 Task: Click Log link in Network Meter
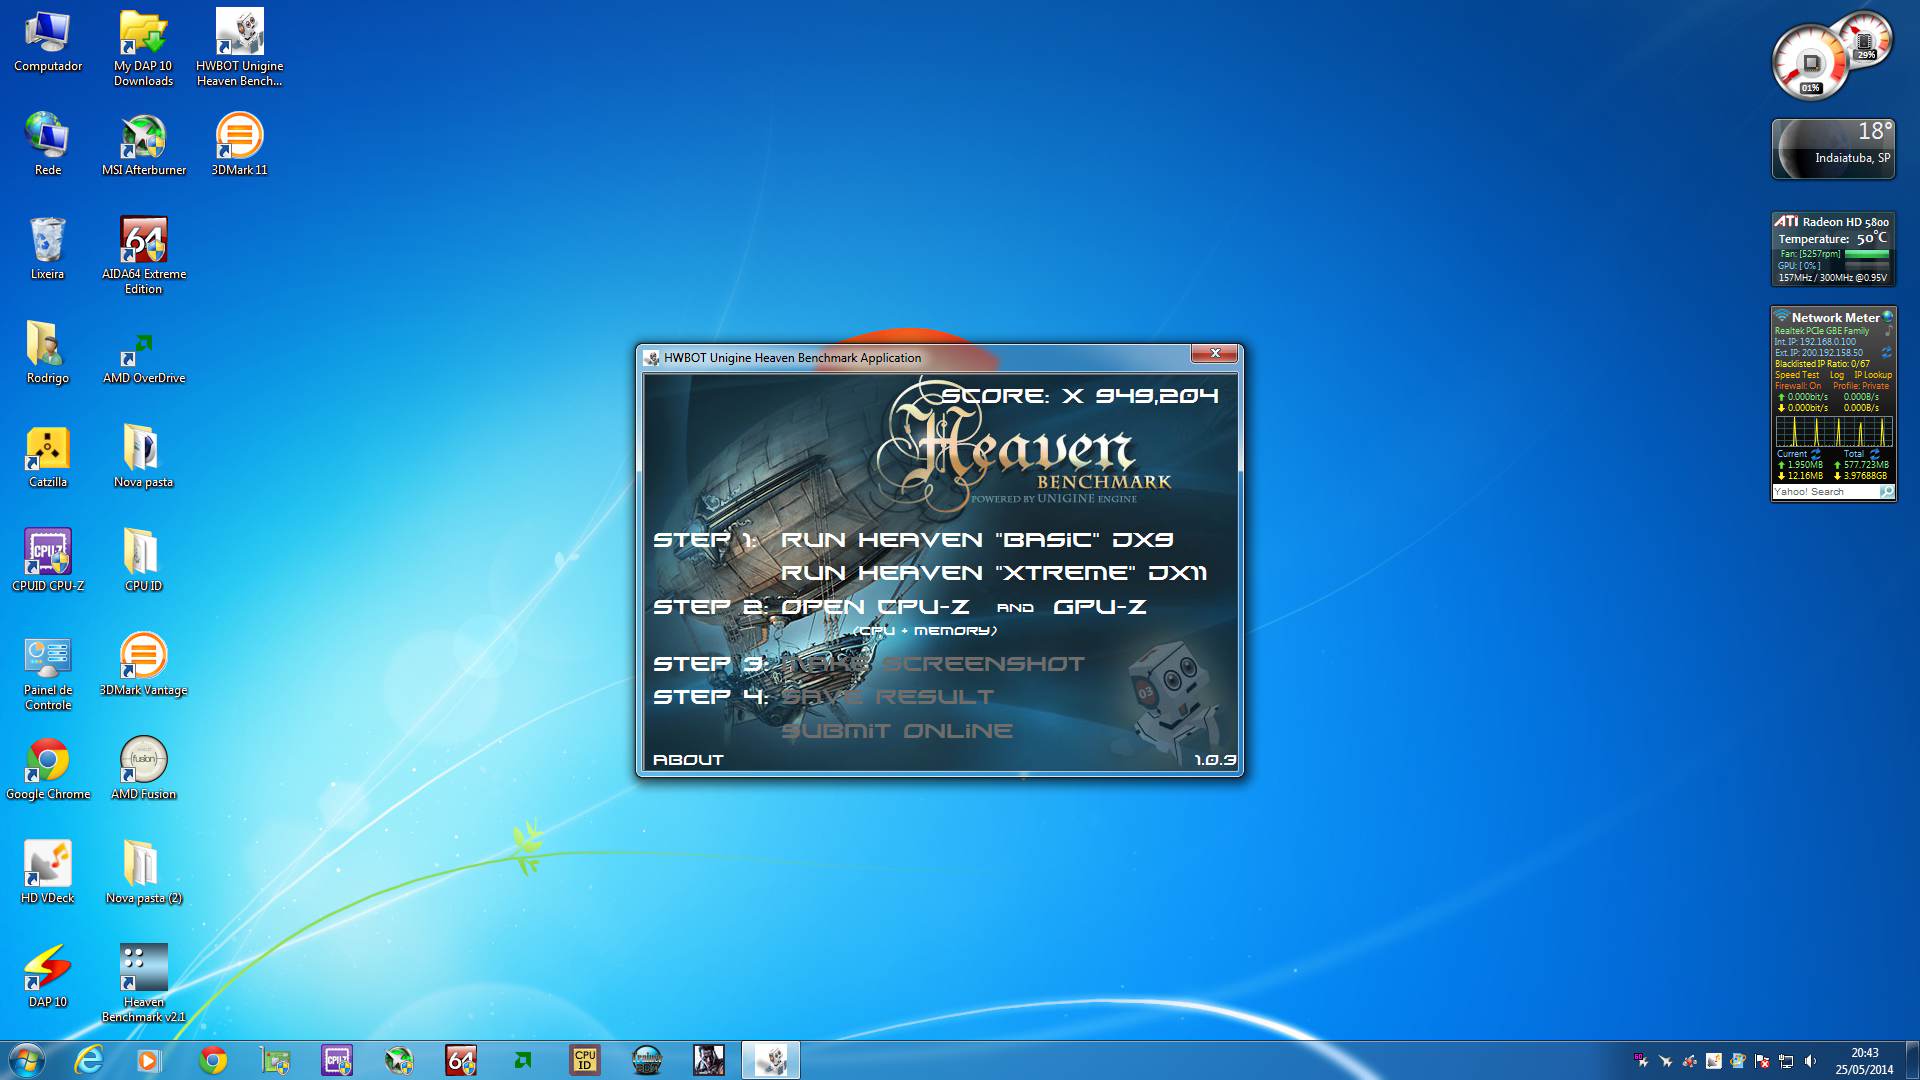[x=1837, y=375]
